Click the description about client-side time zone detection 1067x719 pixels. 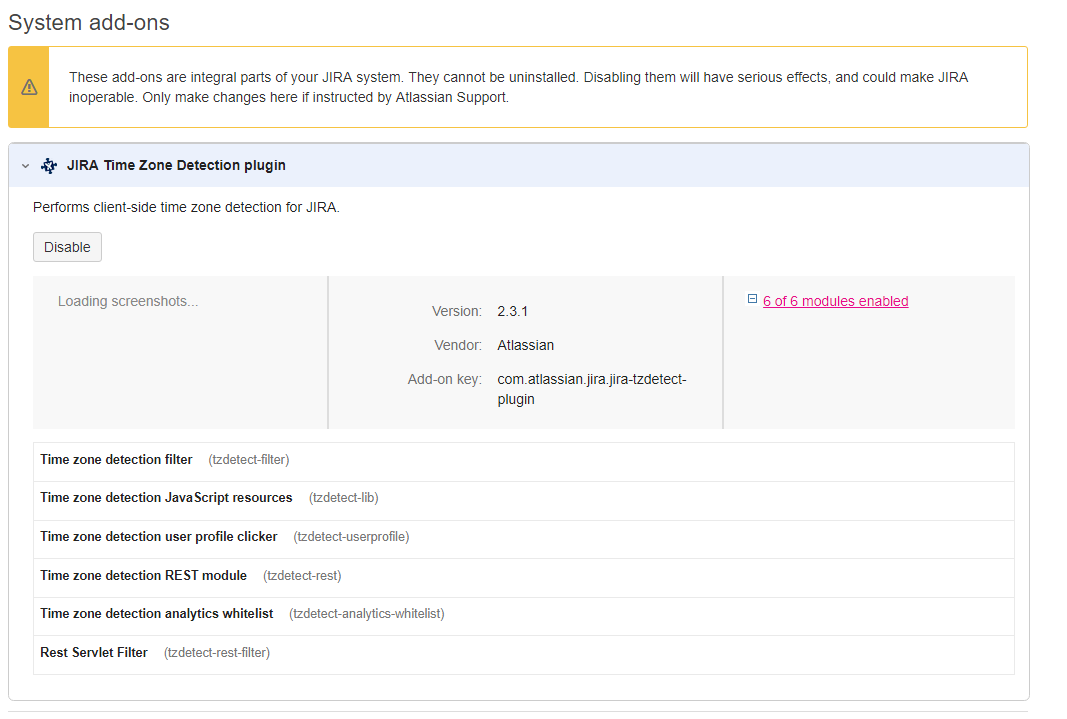pyautogui.click(x=186, y=207)
